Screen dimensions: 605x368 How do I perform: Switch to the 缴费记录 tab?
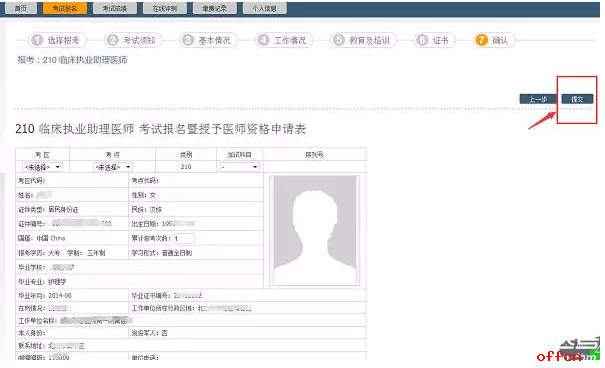click(x=215, y=8)
